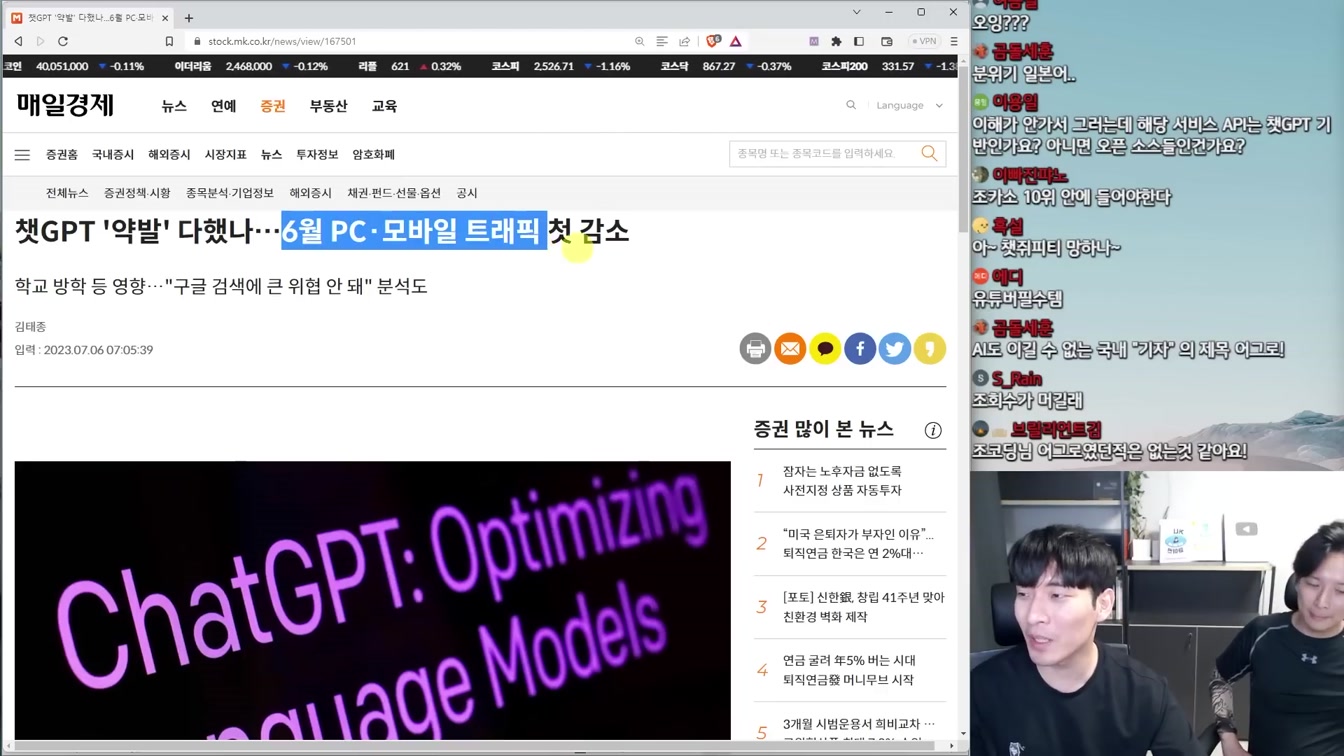The height and width of the screenshot is (756, 1344).
Task: Click the browser forward arrow
Action: pyautogui.click(x=40, y=41)
